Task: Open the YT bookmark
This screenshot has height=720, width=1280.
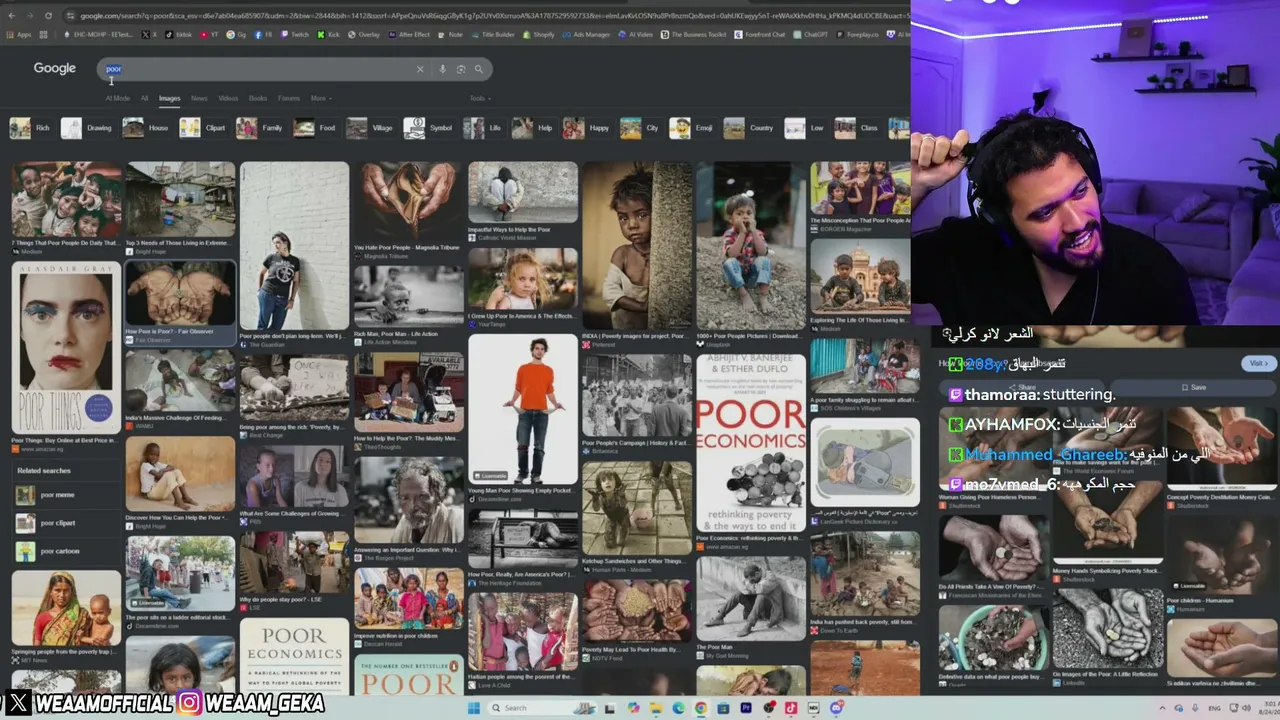Action: 209,34
